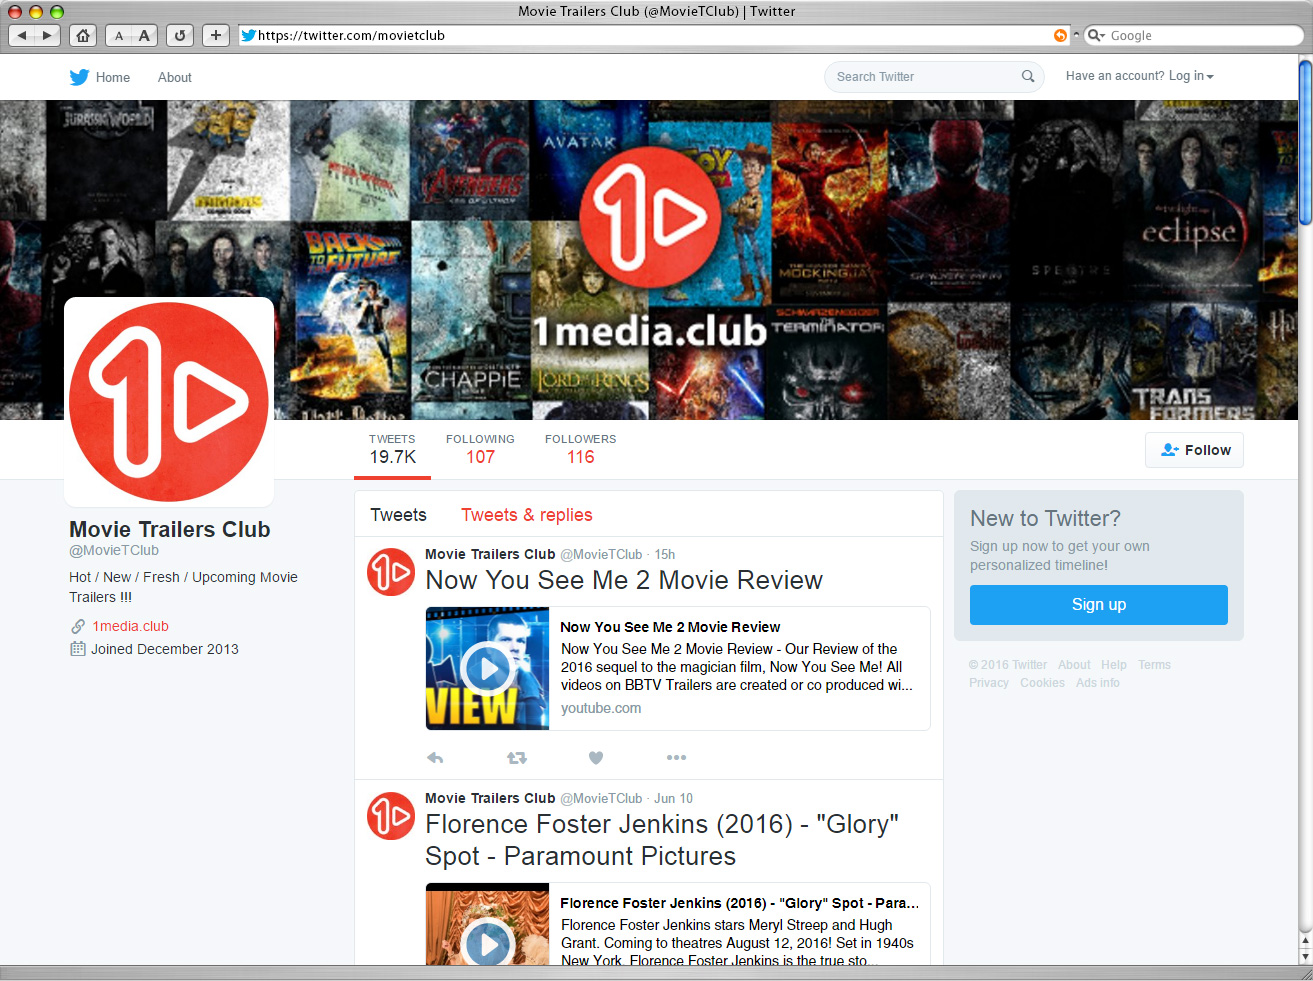
Task: Click the magnifier icon in Search Twitter
Action: [1028, 76]
